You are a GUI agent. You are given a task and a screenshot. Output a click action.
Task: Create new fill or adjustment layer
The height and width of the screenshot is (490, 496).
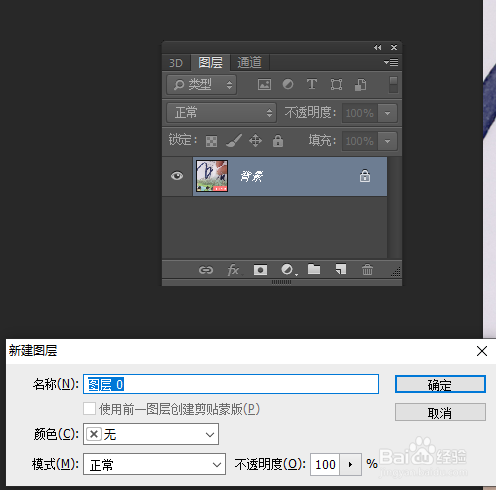[x=288, y=269]
